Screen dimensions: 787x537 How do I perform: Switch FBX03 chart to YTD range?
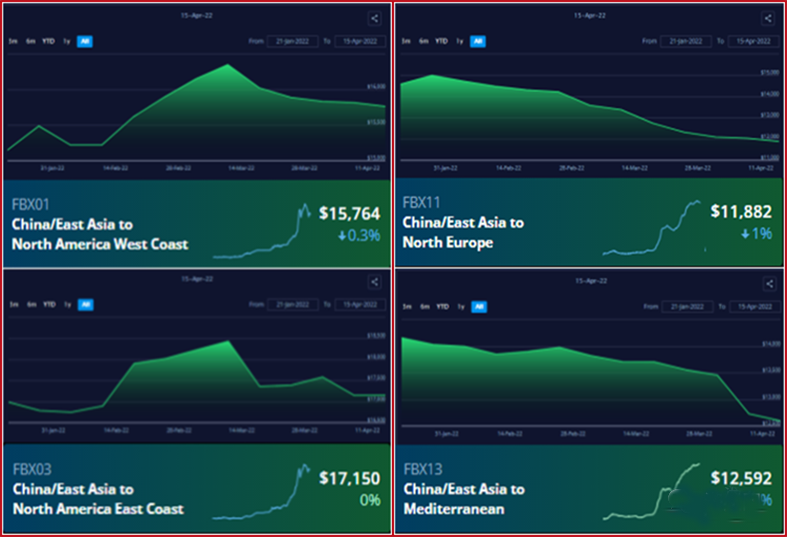pos(48,305)
